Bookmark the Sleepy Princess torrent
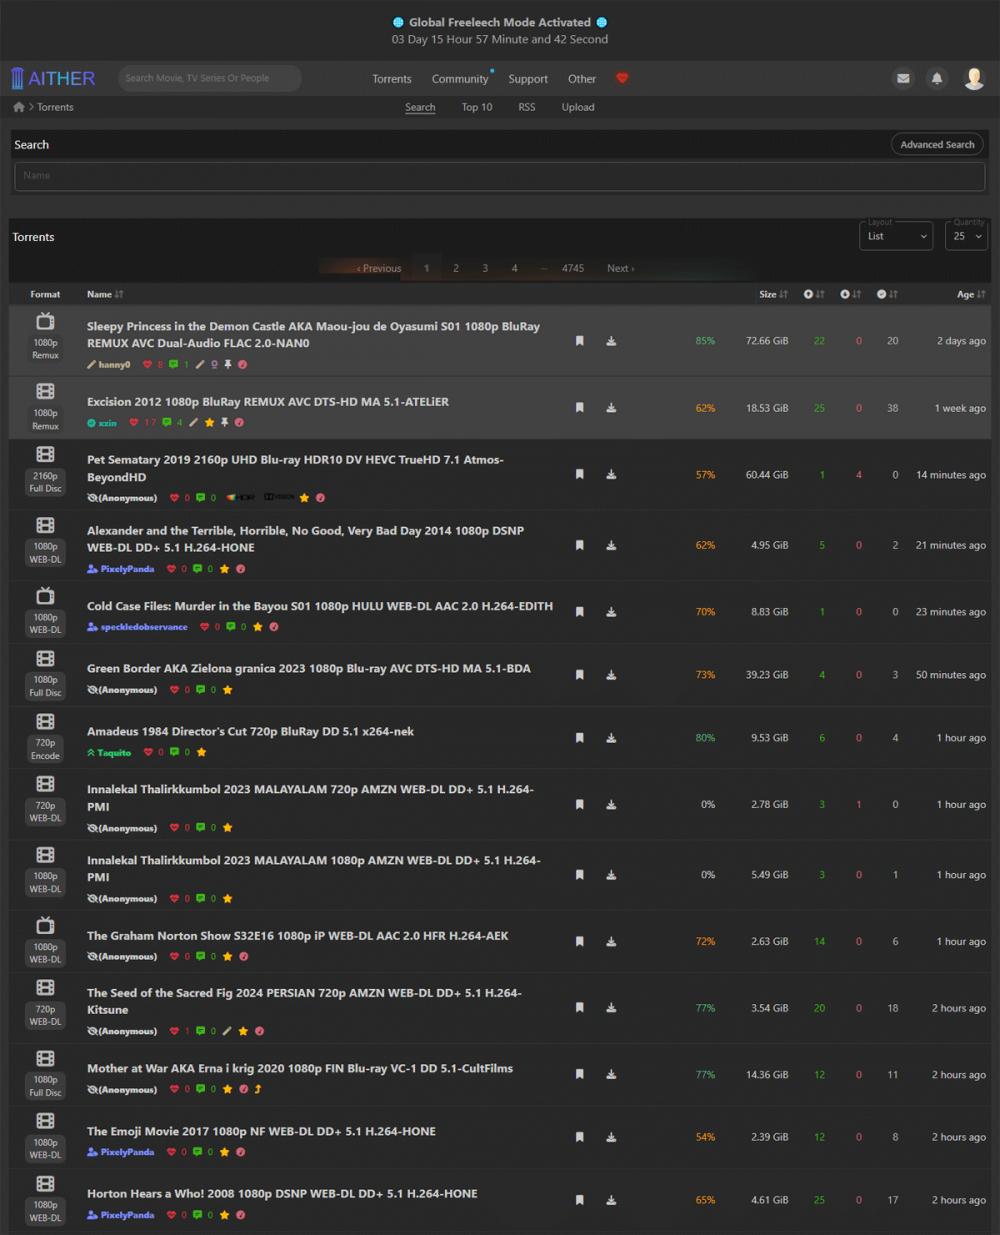This screenshot has width=1000, height=1235. pos(579,341)
